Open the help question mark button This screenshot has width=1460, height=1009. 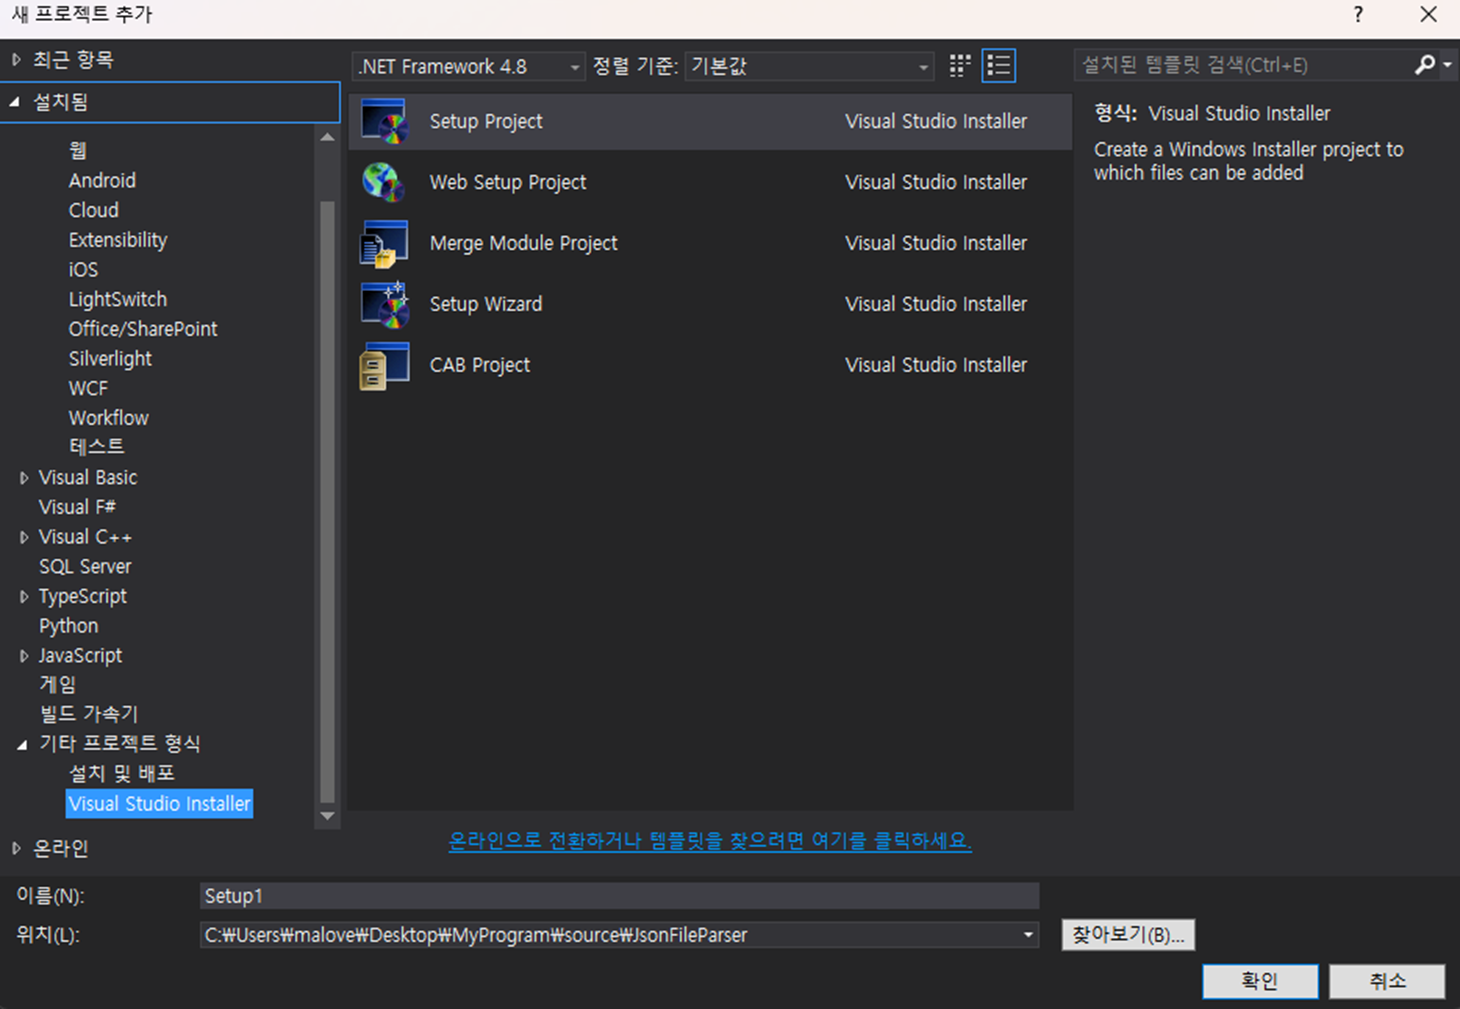click(1358, 14)
